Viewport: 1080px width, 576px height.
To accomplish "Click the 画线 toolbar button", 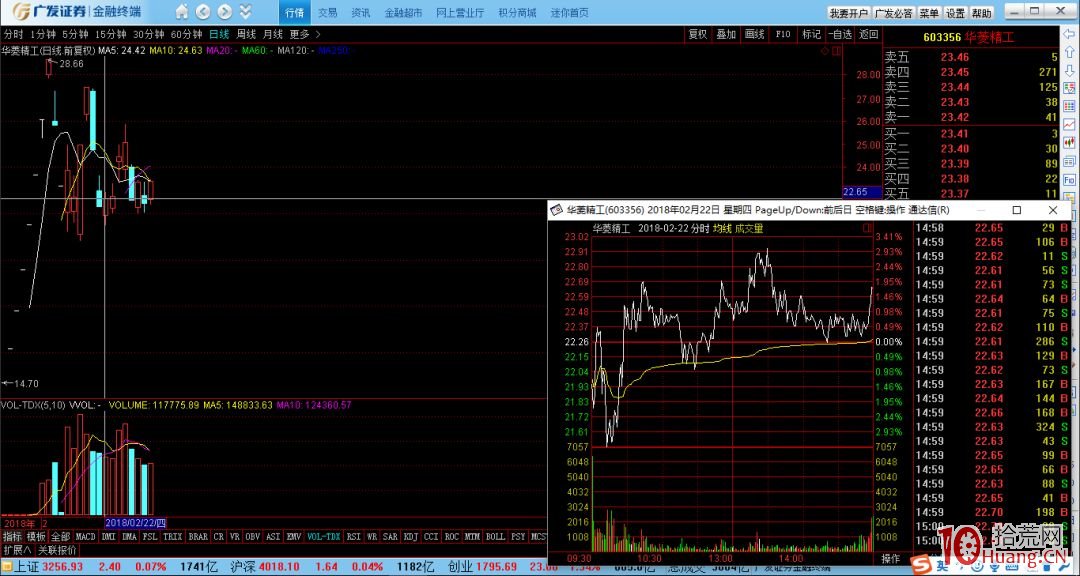I will pyautogui.click(x=755, y=34).
